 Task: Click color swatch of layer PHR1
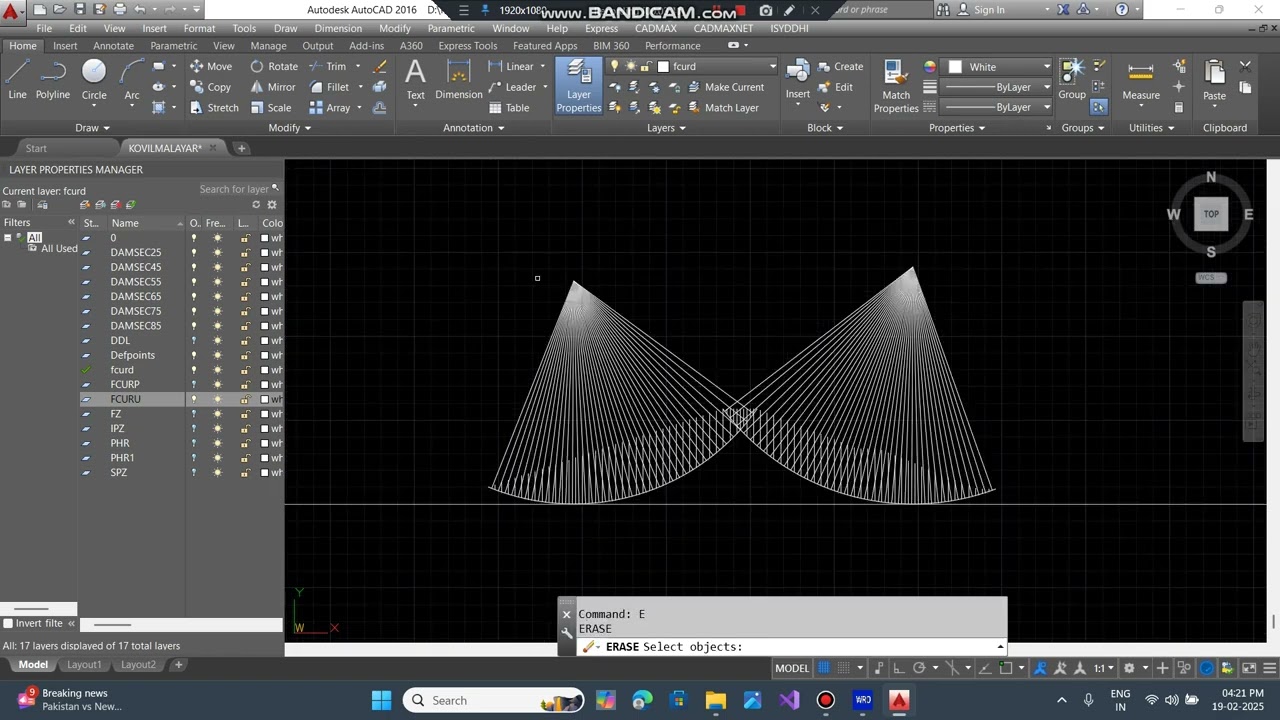(x=264, y=458)
